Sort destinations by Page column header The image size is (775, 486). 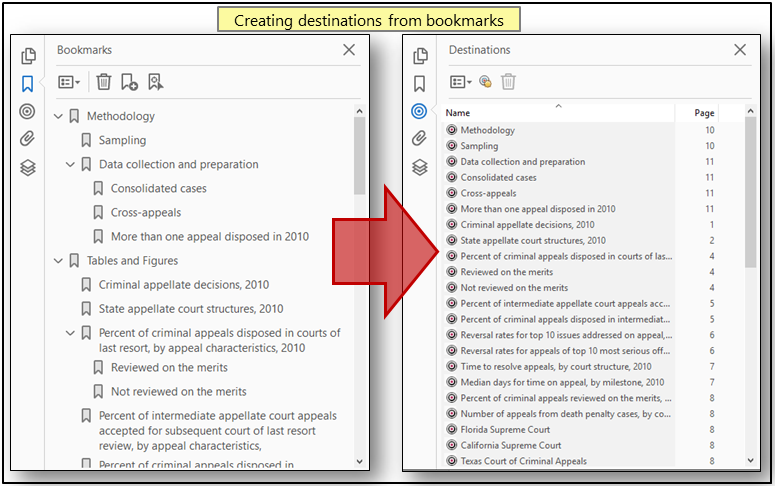click(704, 113)
